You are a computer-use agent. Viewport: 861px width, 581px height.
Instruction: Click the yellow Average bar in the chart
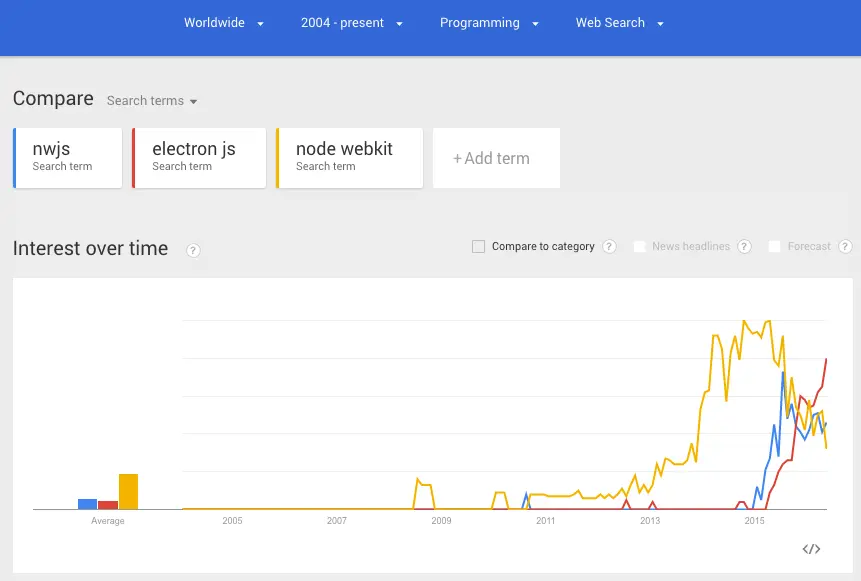(128, 490)
